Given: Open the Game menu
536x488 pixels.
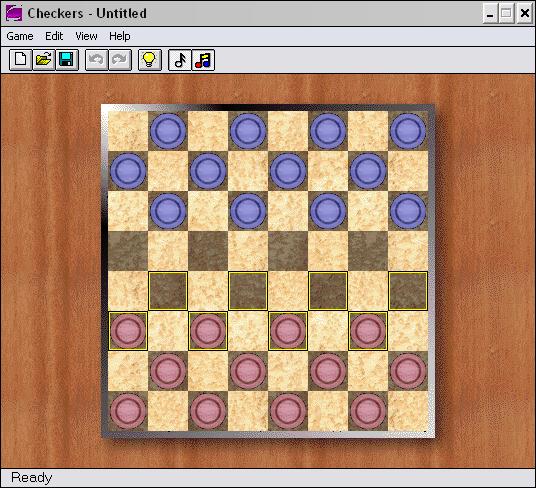Looking at the screenshot, I should point(20,36).
